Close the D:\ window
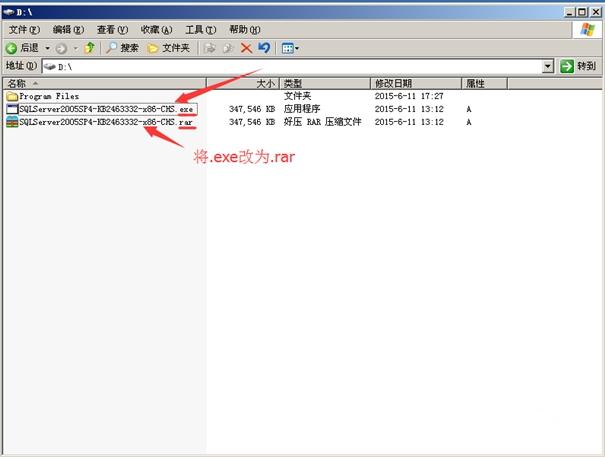This screenshot has height=457, width=605. coord(596,12)
